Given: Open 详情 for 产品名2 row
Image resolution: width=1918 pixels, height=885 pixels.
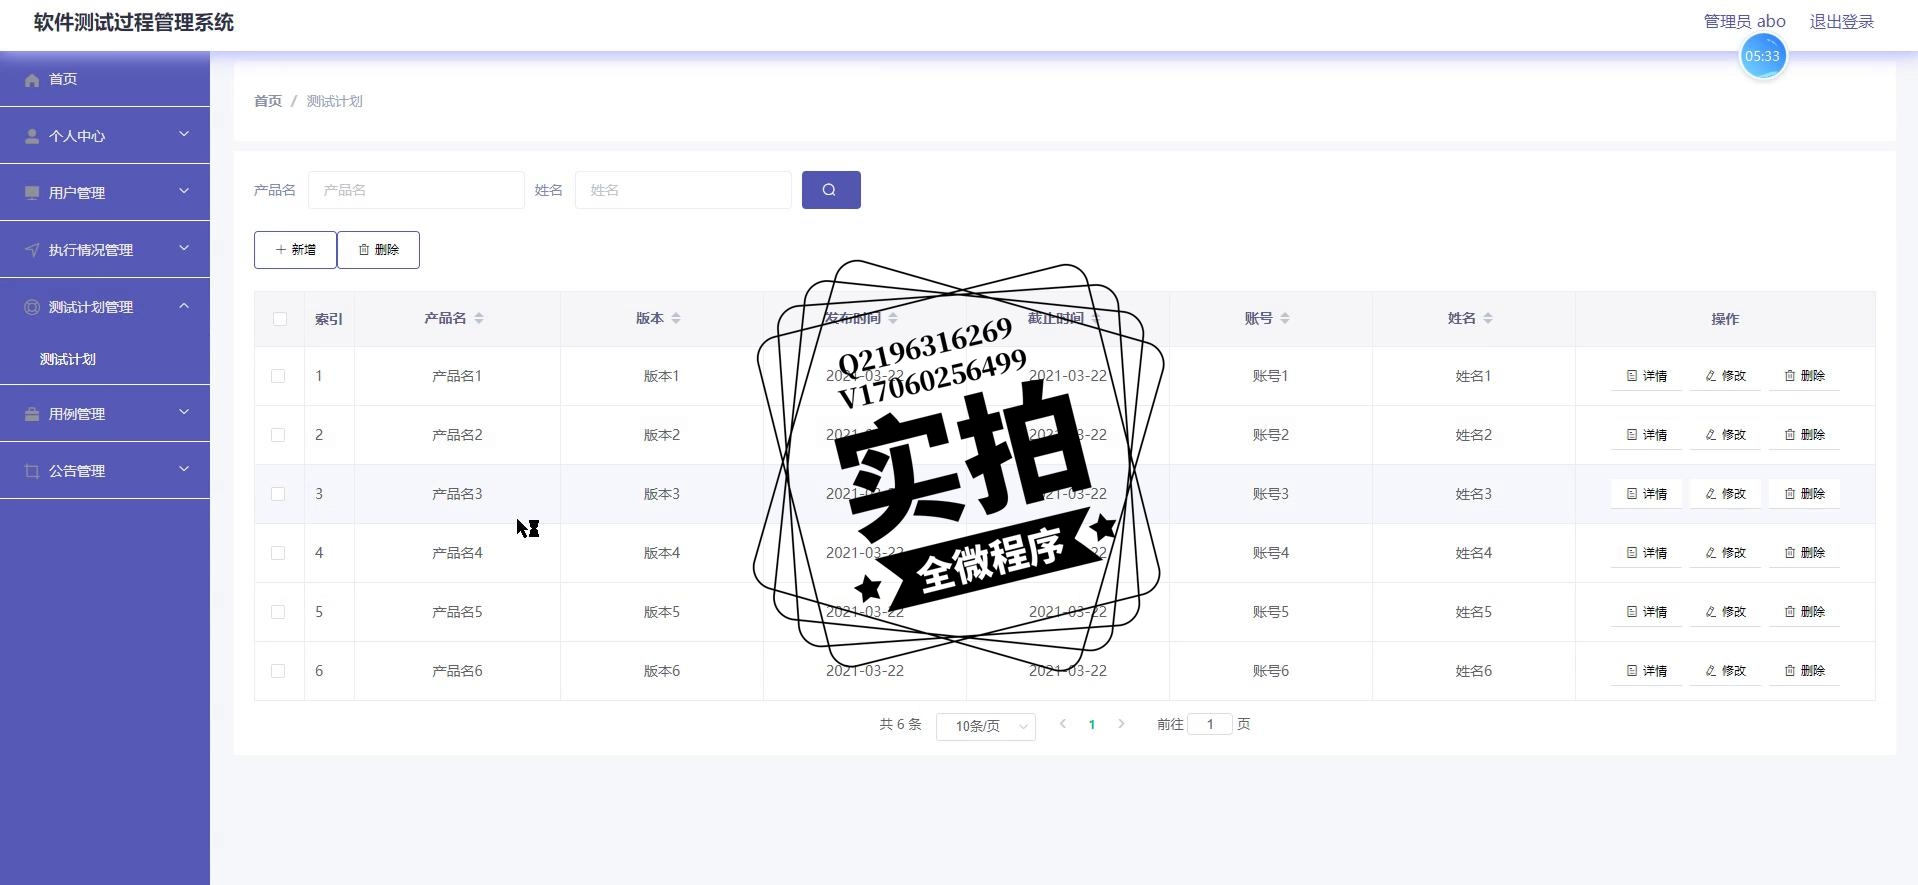Looking at the screenshot, I should click(1646, 435).
